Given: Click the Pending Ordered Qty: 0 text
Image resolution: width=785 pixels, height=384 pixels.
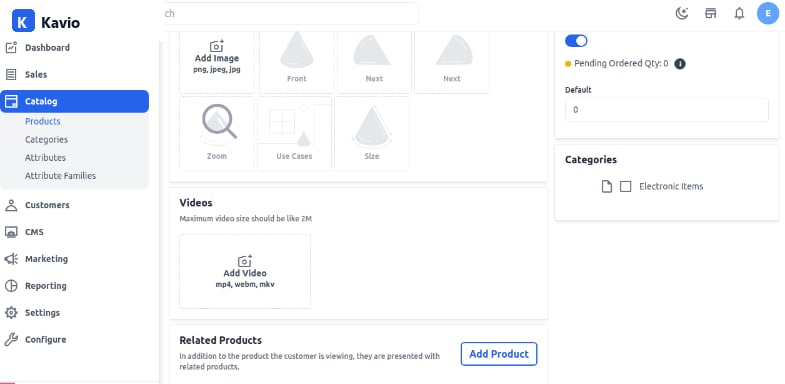Looking at the screenshot, I should tap(621, 64).
